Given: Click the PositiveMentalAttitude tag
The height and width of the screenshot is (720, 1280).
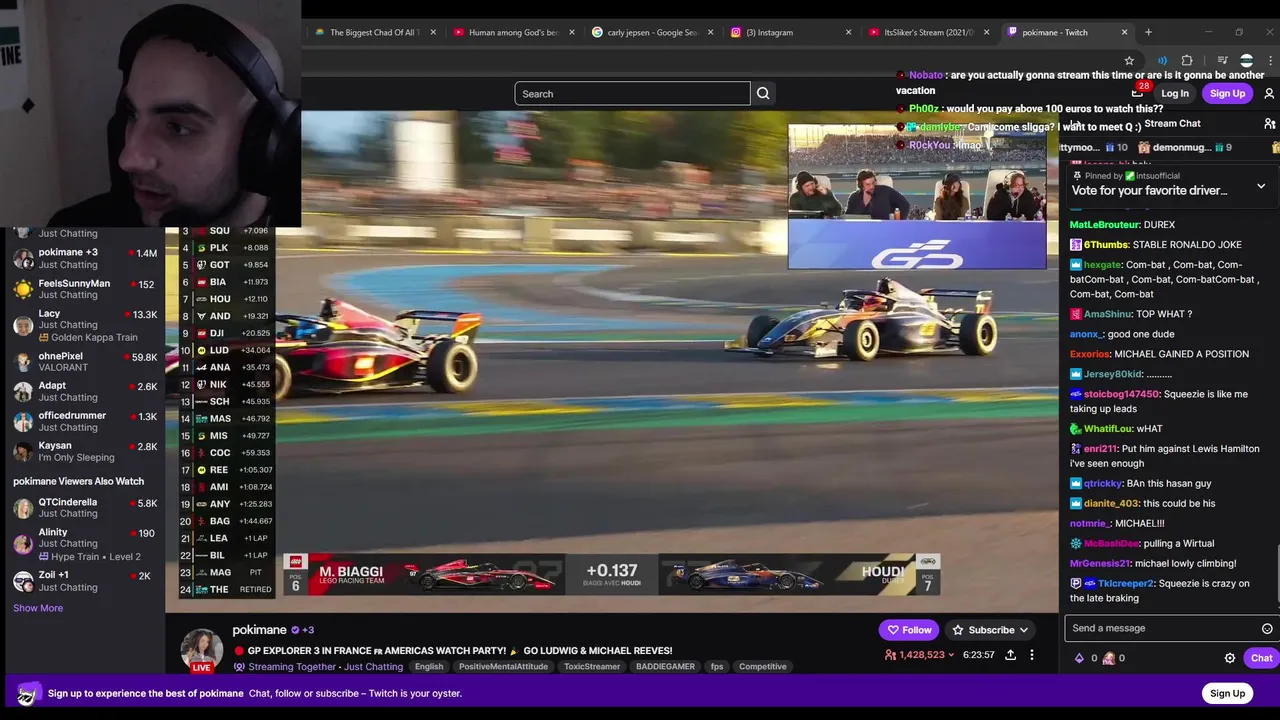Looking at the screenshot, I should click(x=503, y=667).
